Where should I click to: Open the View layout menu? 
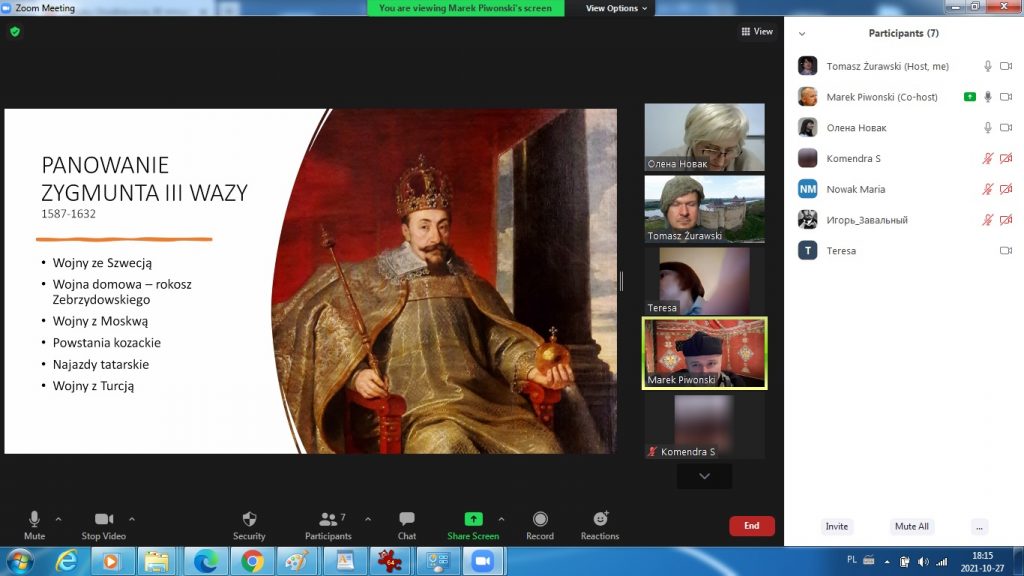pyautogui.click(x=757, y=32)
